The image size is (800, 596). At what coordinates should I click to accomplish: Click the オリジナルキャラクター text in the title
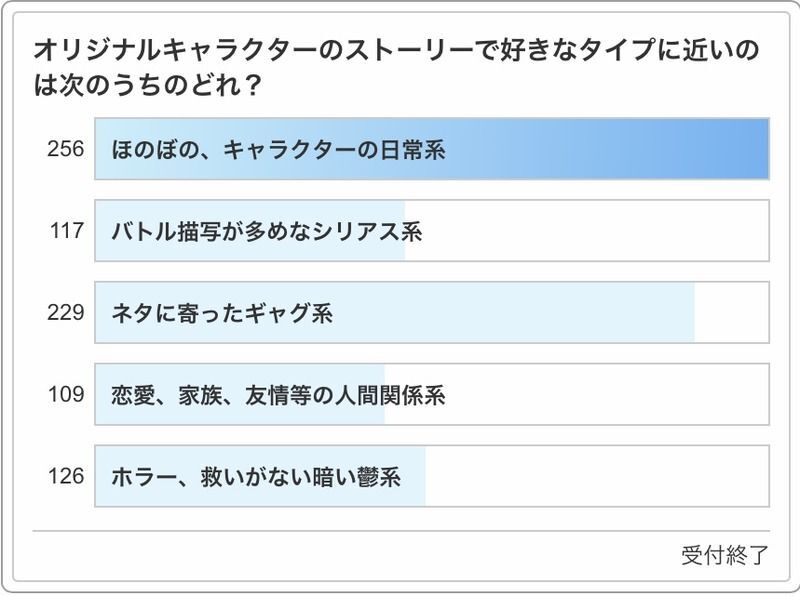coord(132,48)
